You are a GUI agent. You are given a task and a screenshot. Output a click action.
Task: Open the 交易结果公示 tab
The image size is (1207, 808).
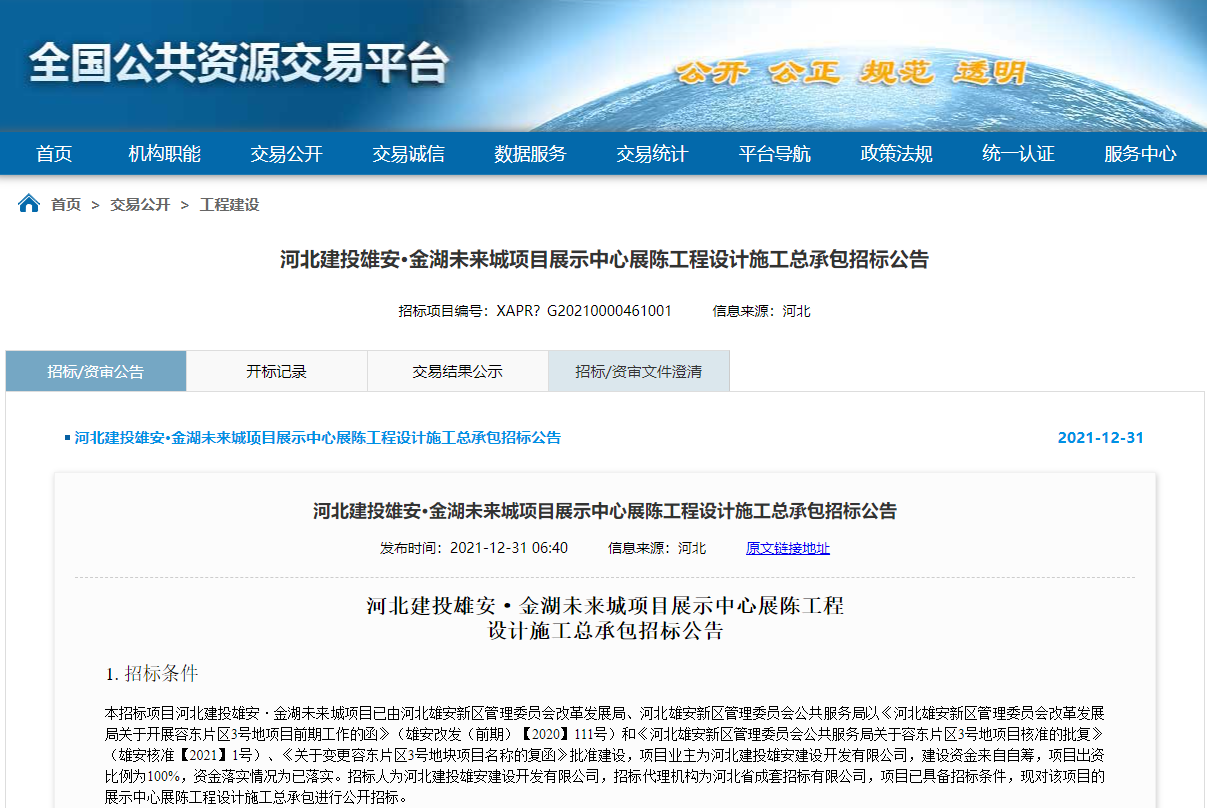tap(458, 372)
